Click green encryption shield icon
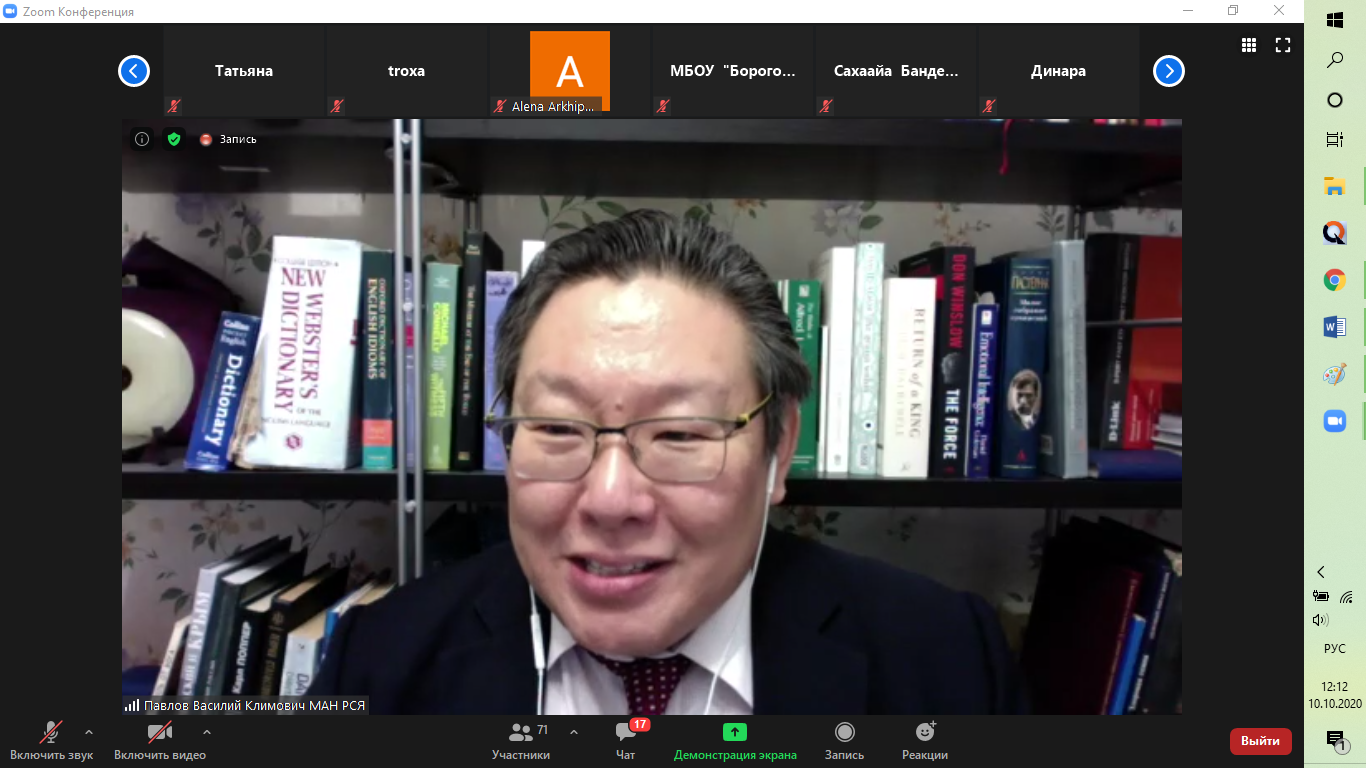Screen dimensions: 1366x768 (x=174, y=139)
